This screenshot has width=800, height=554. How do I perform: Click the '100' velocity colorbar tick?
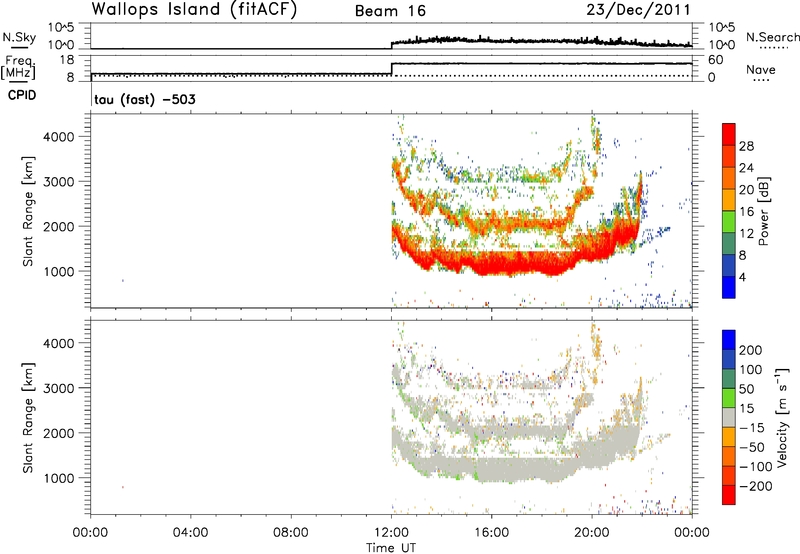[751, 370]
